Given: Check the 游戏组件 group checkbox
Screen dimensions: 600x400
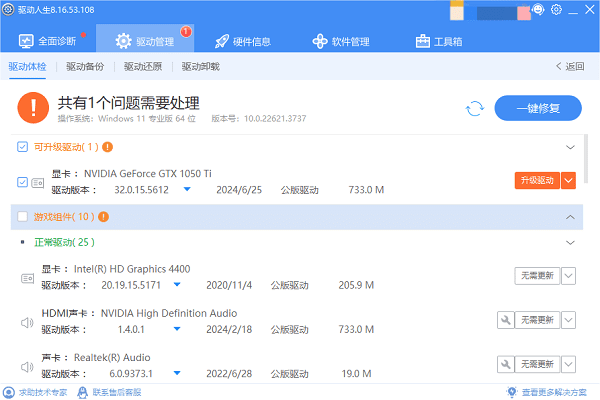Looking at the screenshot, I should pyautogui.click(x=23, y=216).
